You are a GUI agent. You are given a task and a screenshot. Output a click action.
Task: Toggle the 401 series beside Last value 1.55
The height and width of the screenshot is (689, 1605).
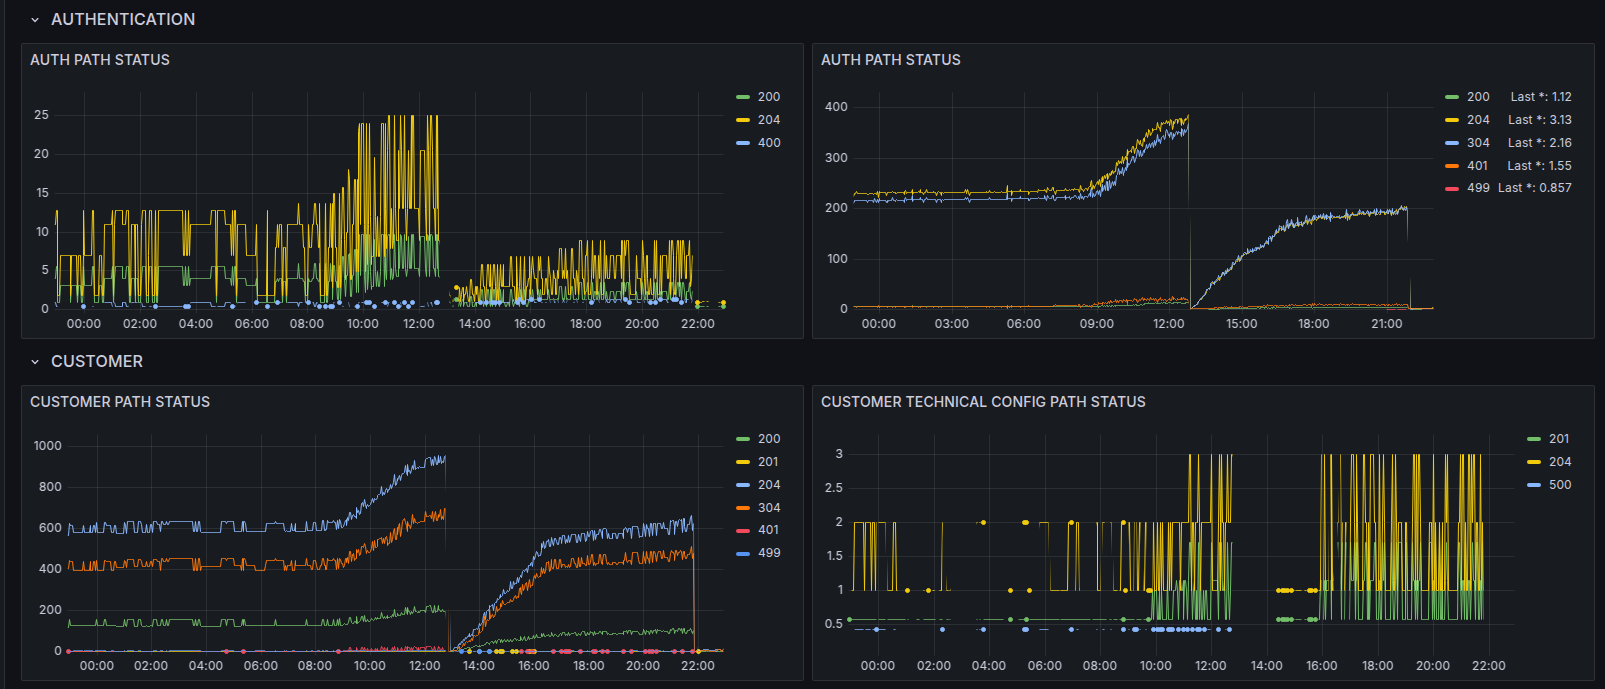(1477, 166)
